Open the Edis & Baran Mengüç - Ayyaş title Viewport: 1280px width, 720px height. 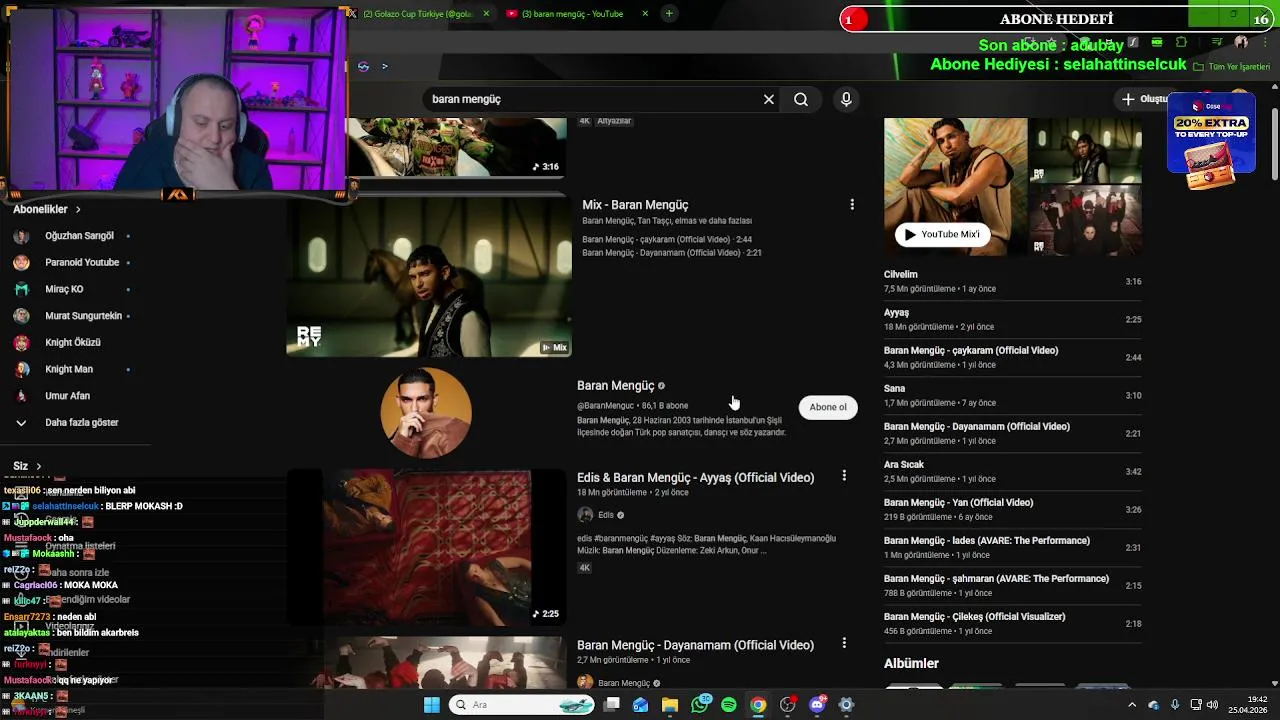pyautogui.click(x=695, y=478)
